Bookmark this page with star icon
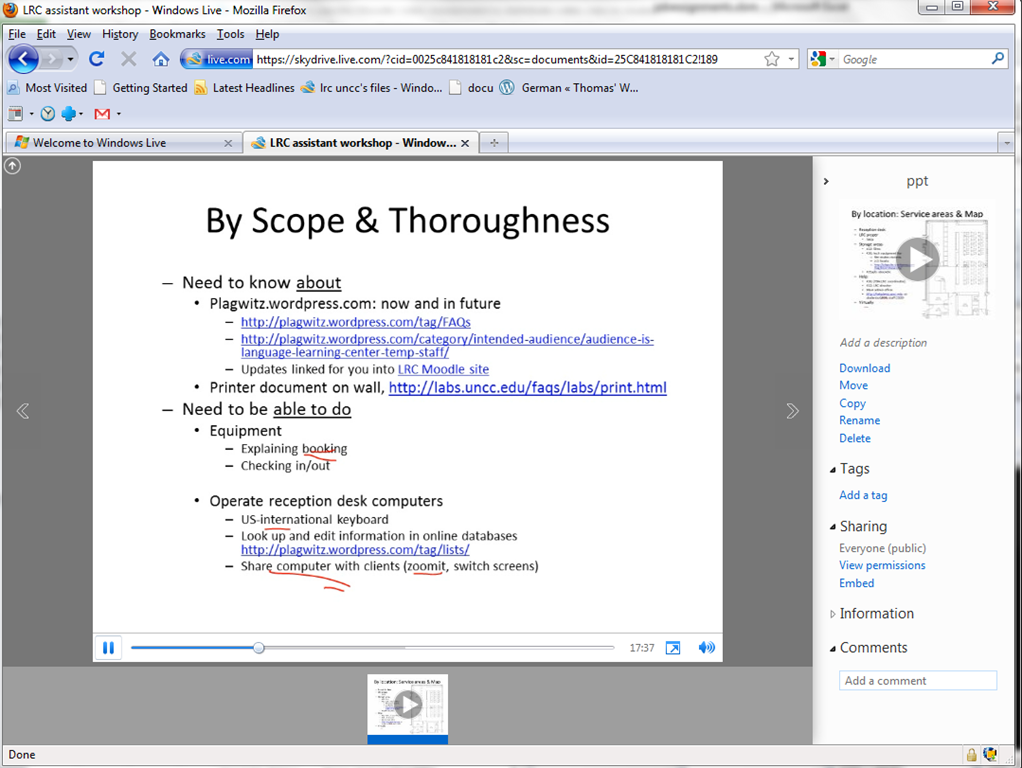The height and width of the screenshot is (768, 1022). click(771, 59)
